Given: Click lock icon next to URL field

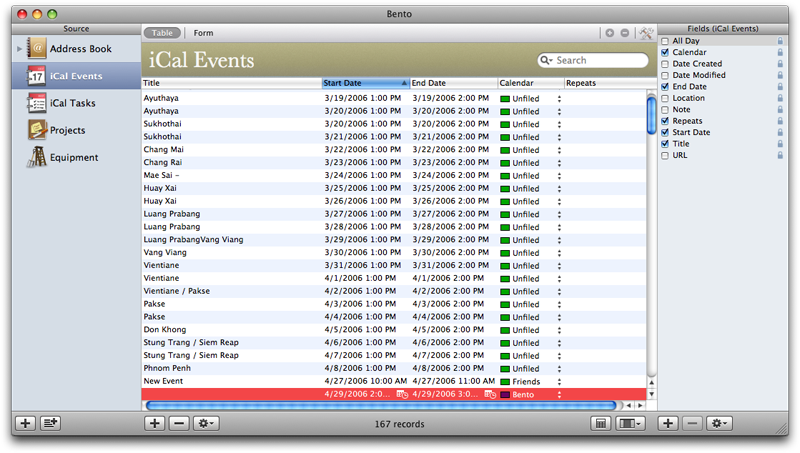Looking at the screenshot, I should point(780,155).
